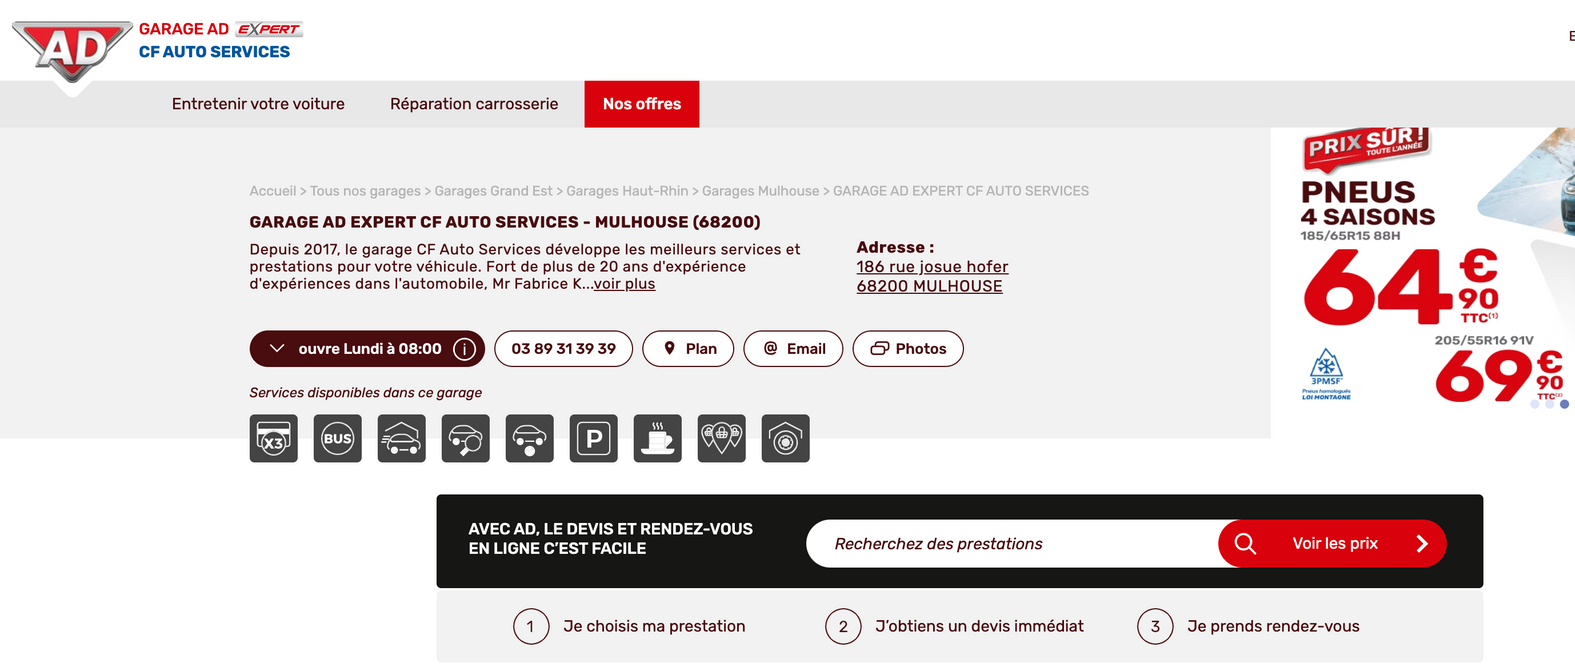Select the coffee cup service icon
The image size is (1575, 671).
coord(658,438)
